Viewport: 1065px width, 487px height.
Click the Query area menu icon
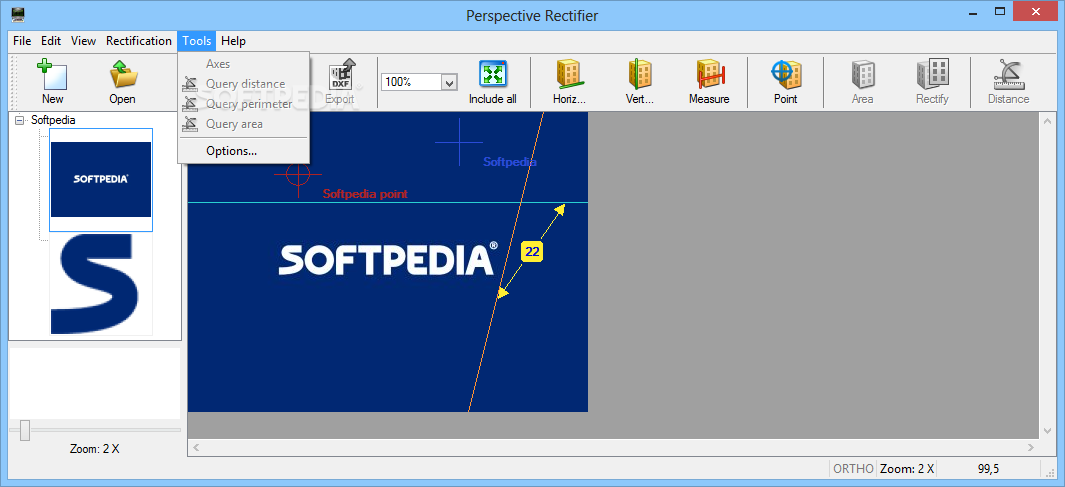point(189,124)
